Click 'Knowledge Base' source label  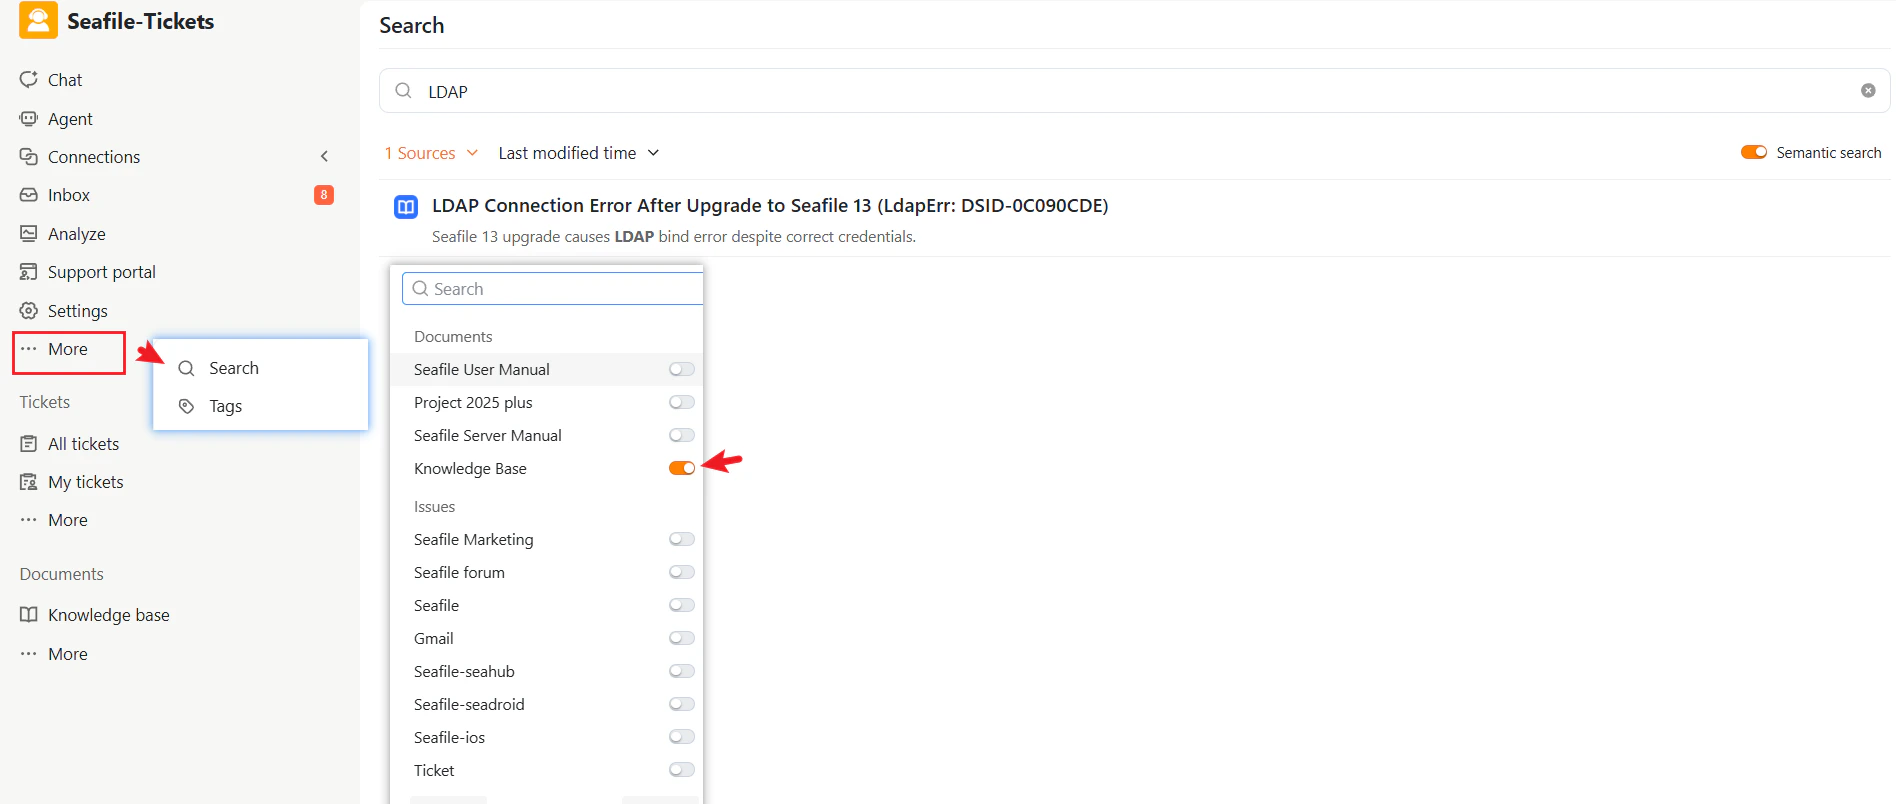click(470, 469)
